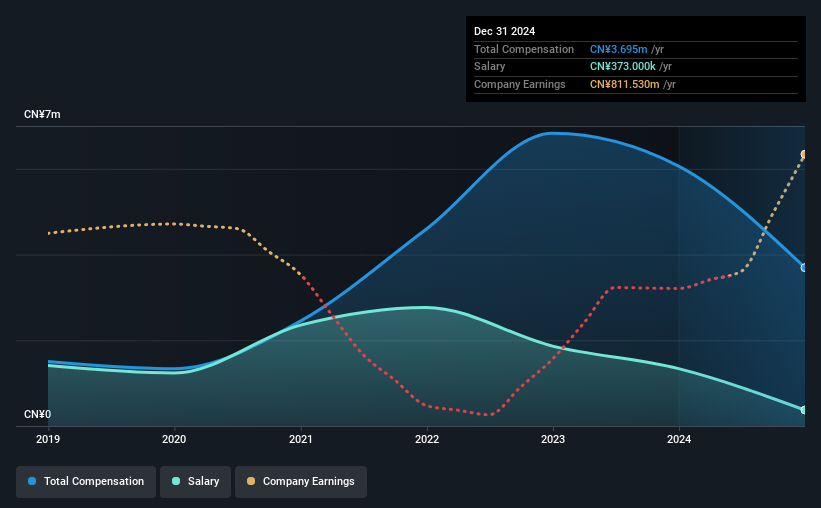Click the Dec 31 2024 tooltip date
Screen dimensions: 821x508
coord(504,31)
